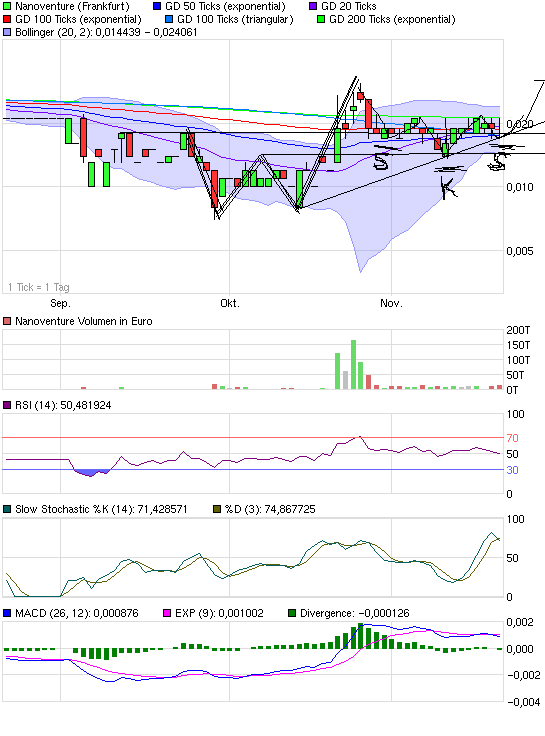Viewport: 545px width, 736px height.
Task: Click the "Divergence: -0,000126" text
Action: point(355,613)
